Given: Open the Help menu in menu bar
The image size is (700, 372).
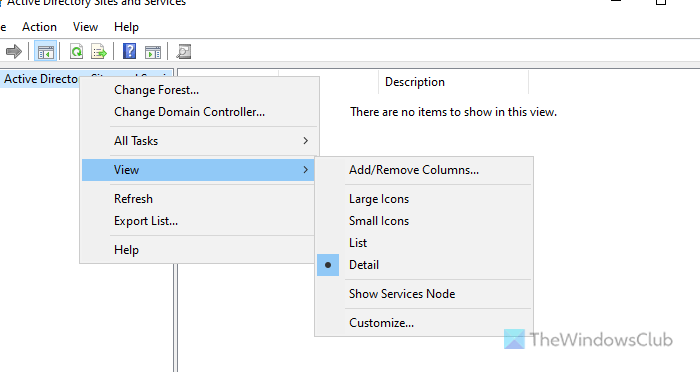Looking at the screenshot, I should click(126, 27).
